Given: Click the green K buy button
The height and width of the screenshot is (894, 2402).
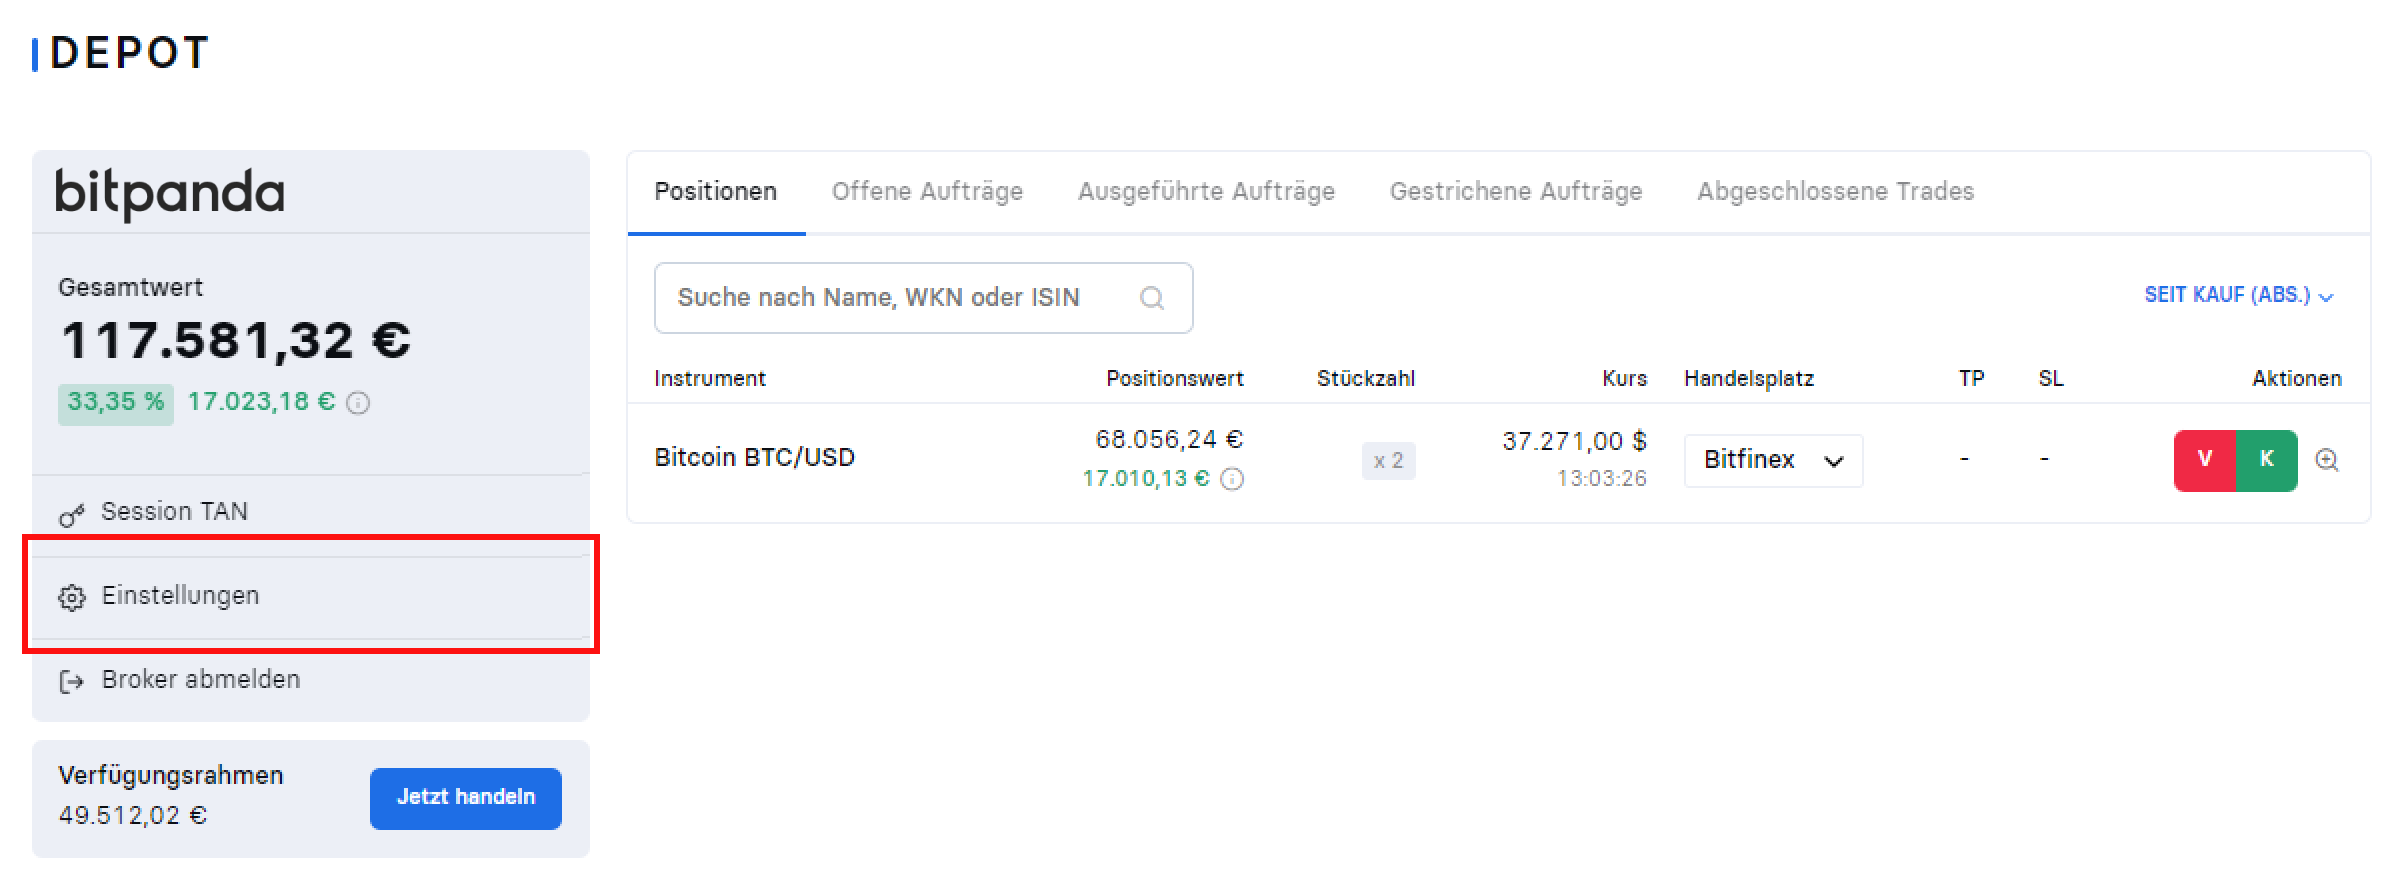Looking at the screenshot, I should [x=2267, y=460].
